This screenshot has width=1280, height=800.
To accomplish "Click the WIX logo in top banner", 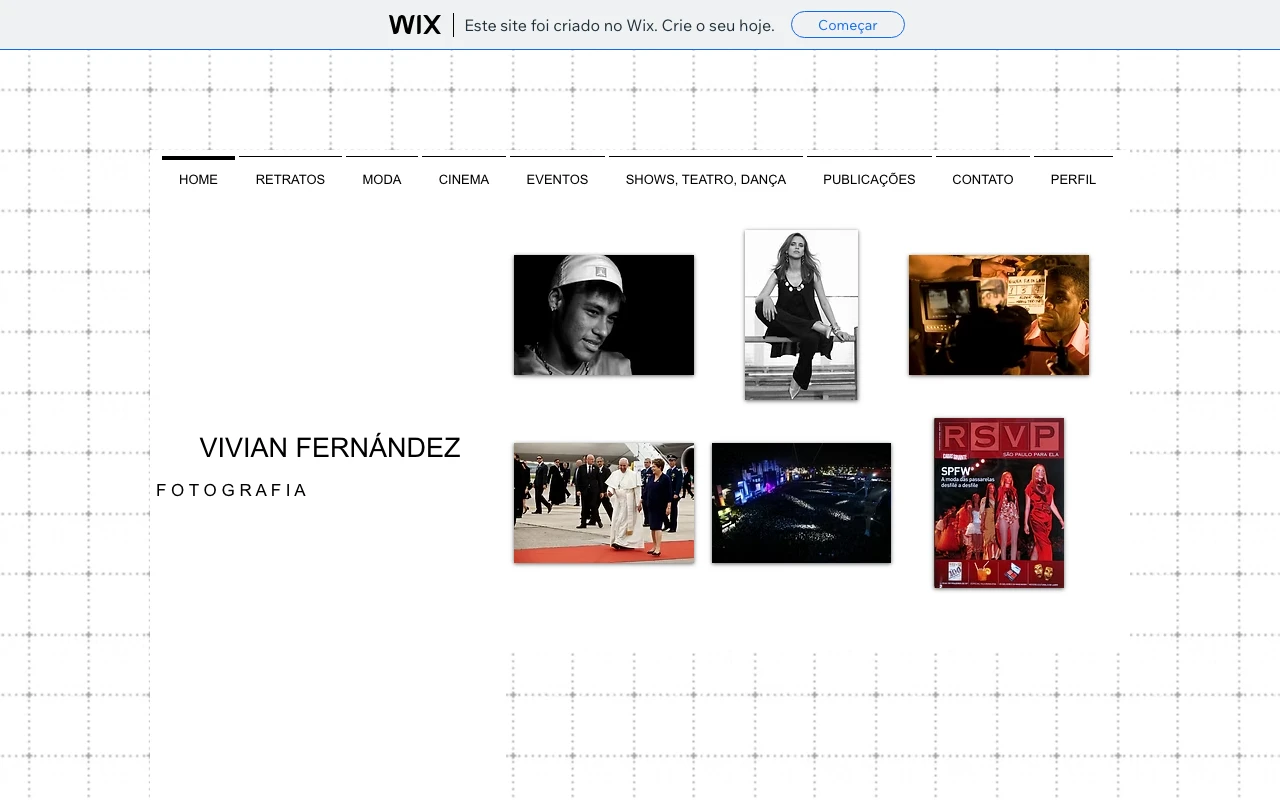I will [x=414, y=25].
